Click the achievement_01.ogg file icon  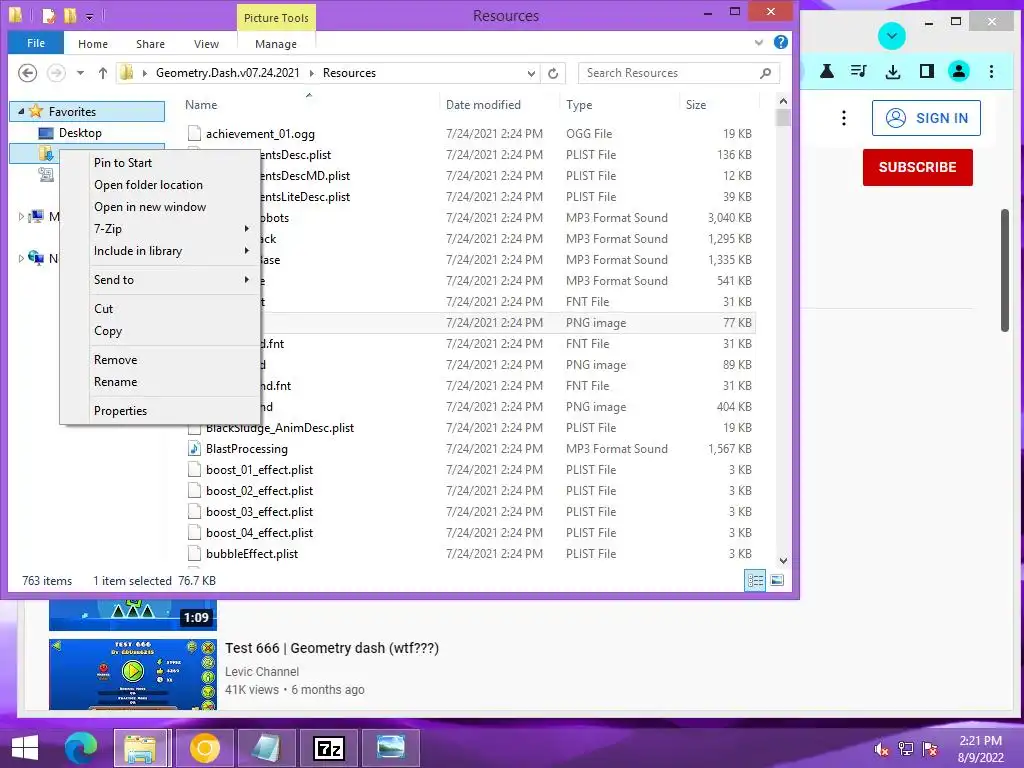pyautogui.click(x=194, y=133)
